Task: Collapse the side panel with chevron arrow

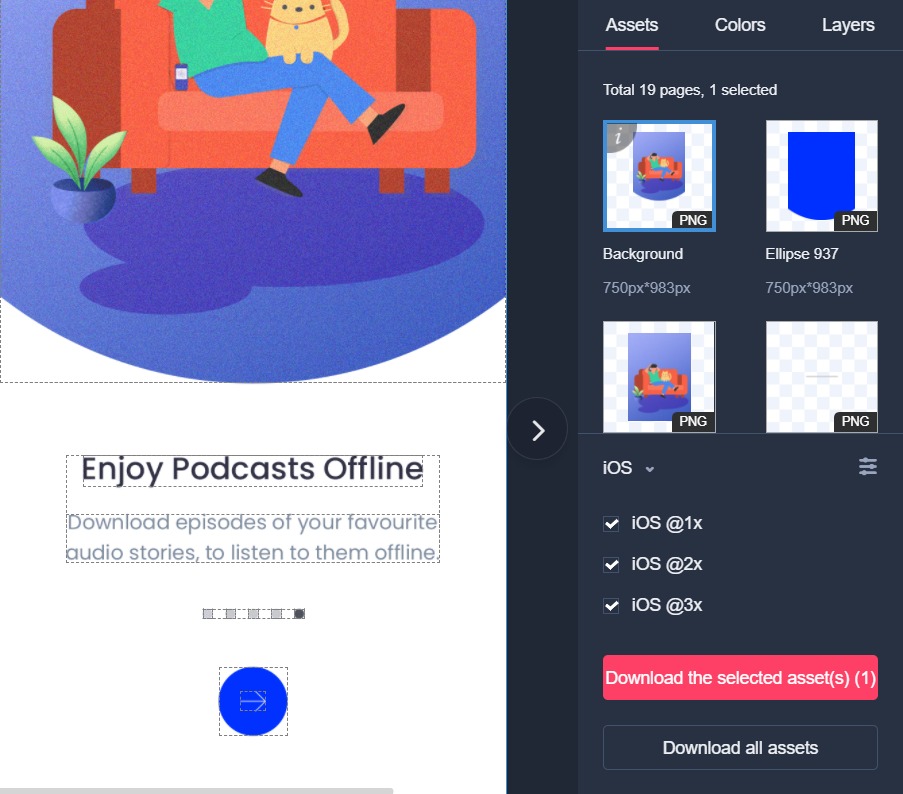Action: 537,430
